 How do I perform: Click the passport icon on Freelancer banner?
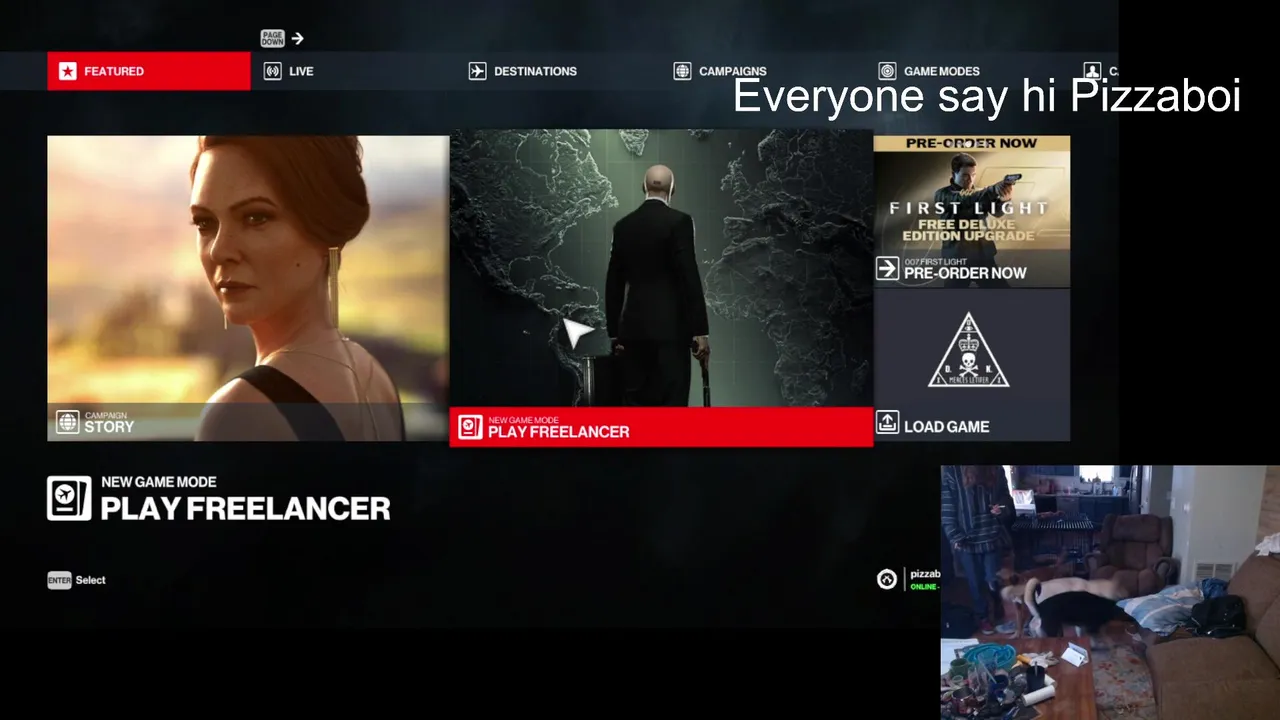pos(470,427)
